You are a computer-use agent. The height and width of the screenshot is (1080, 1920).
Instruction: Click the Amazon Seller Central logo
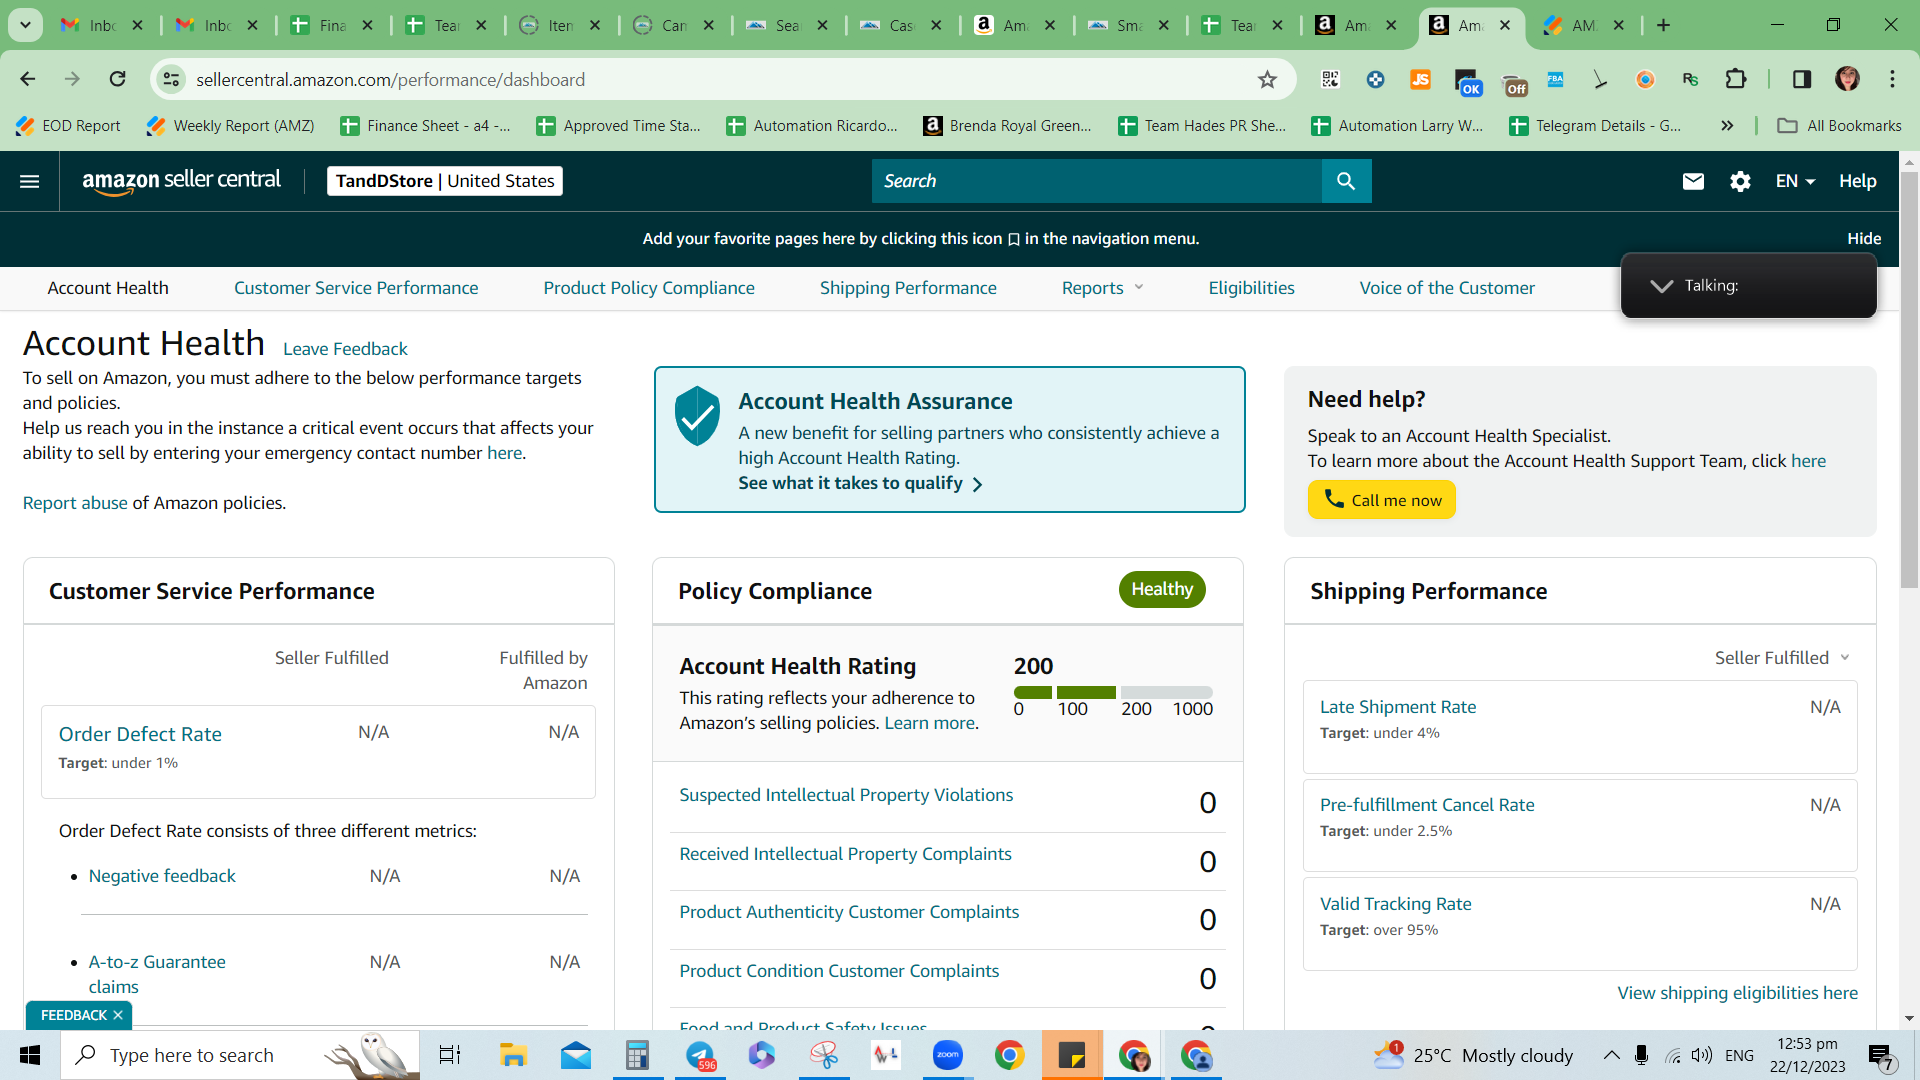click(181, 181)
